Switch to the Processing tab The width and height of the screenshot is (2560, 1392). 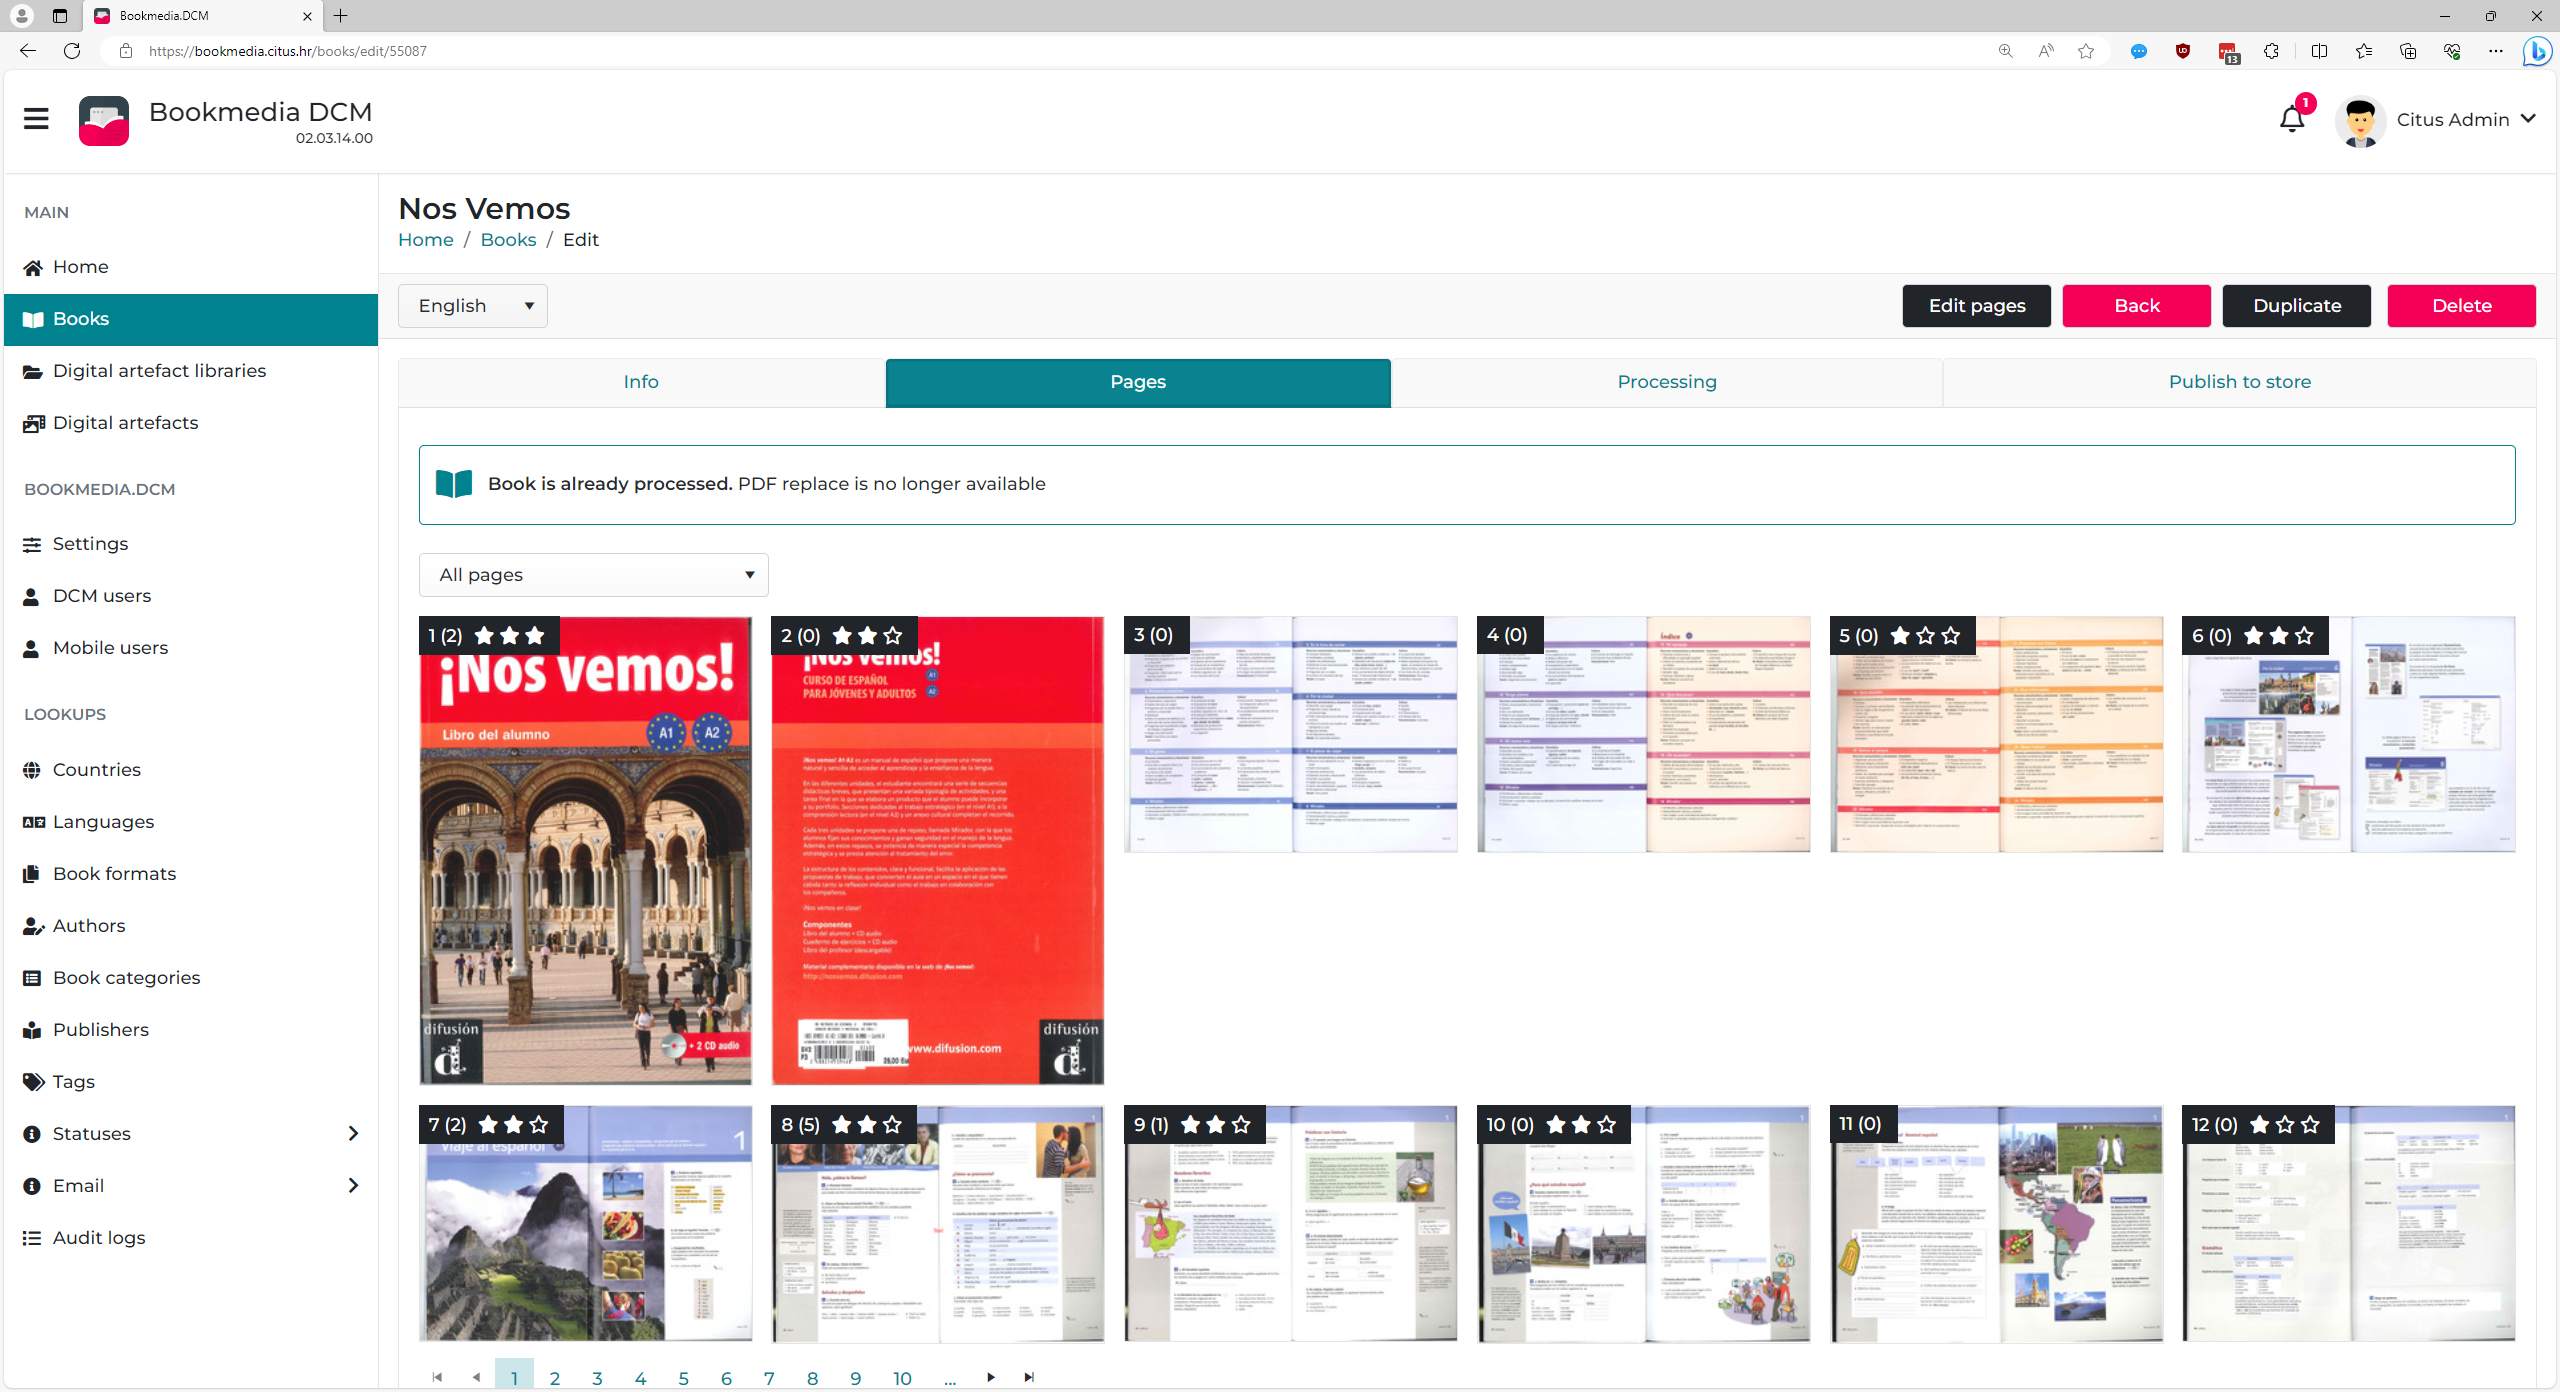click(1666, 382)
